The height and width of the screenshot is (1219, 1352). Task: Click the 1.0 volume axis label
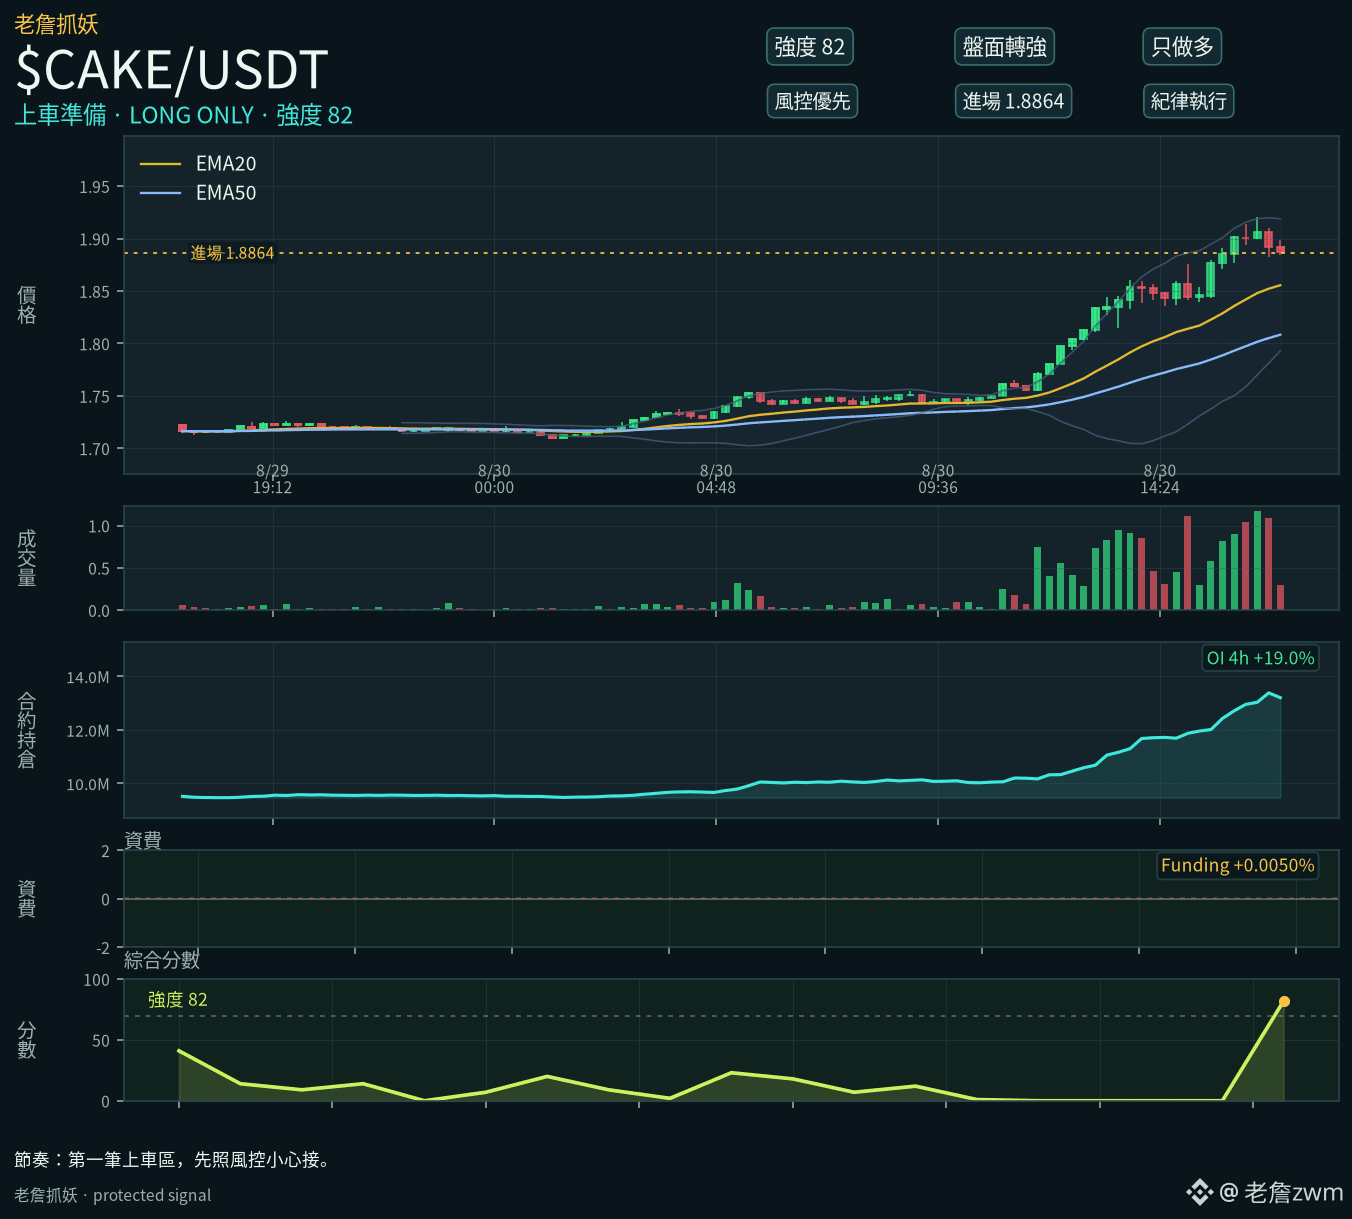click(x=99, y=526)
